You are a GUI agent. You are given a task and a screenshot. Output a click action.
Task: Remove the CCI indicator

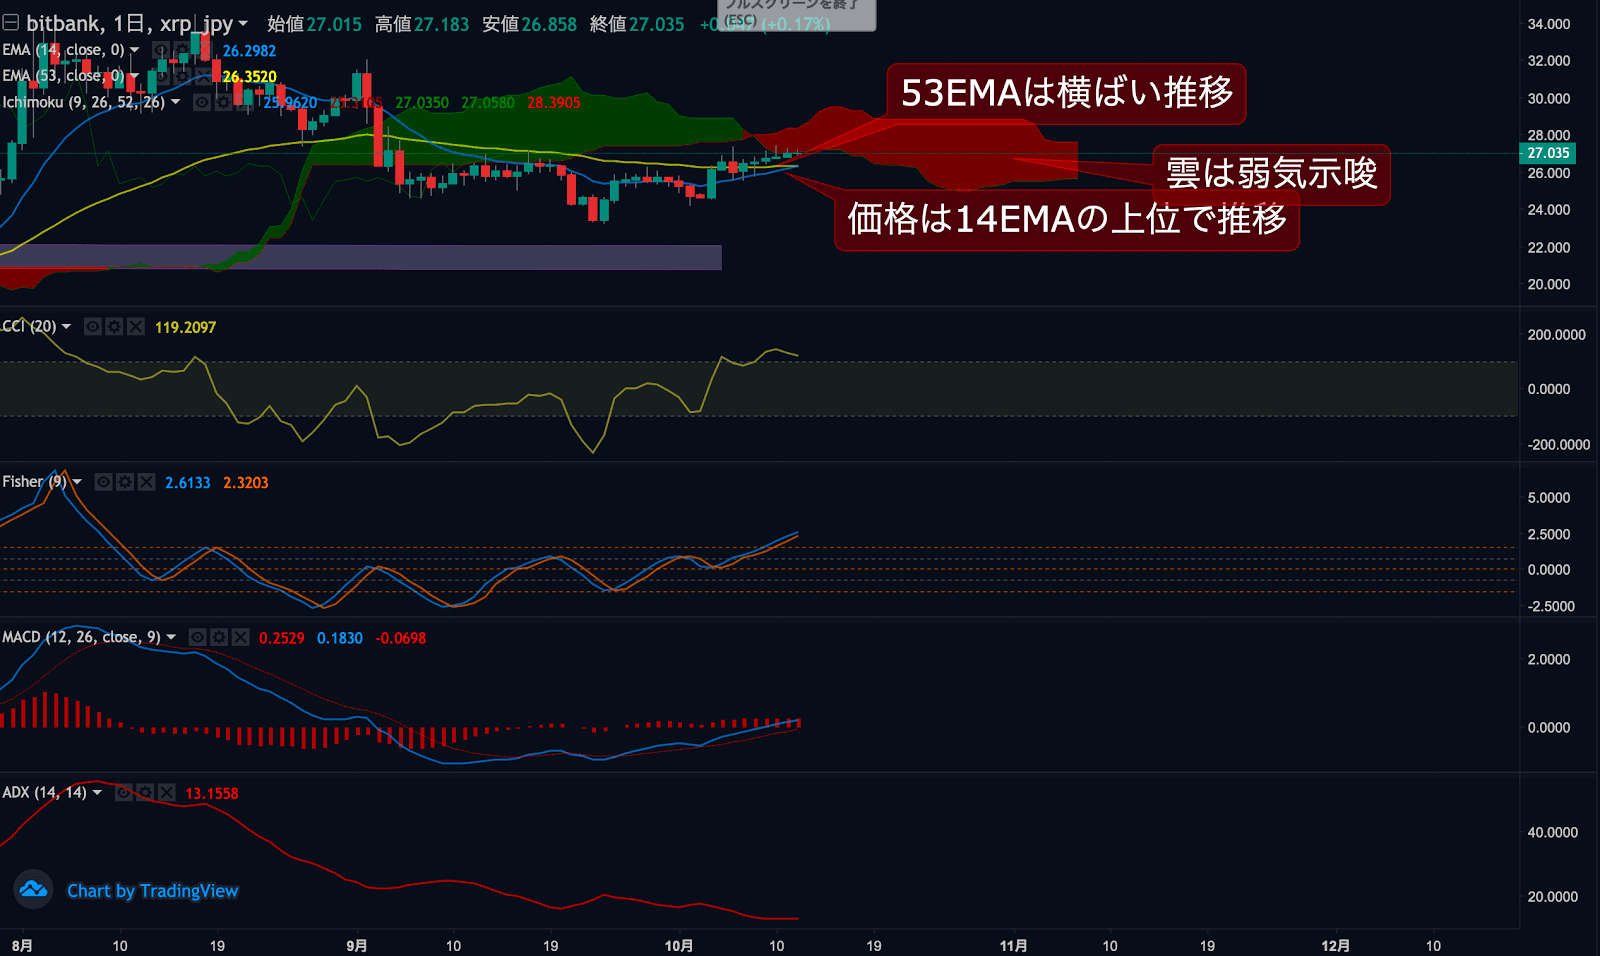pos(136,327)
